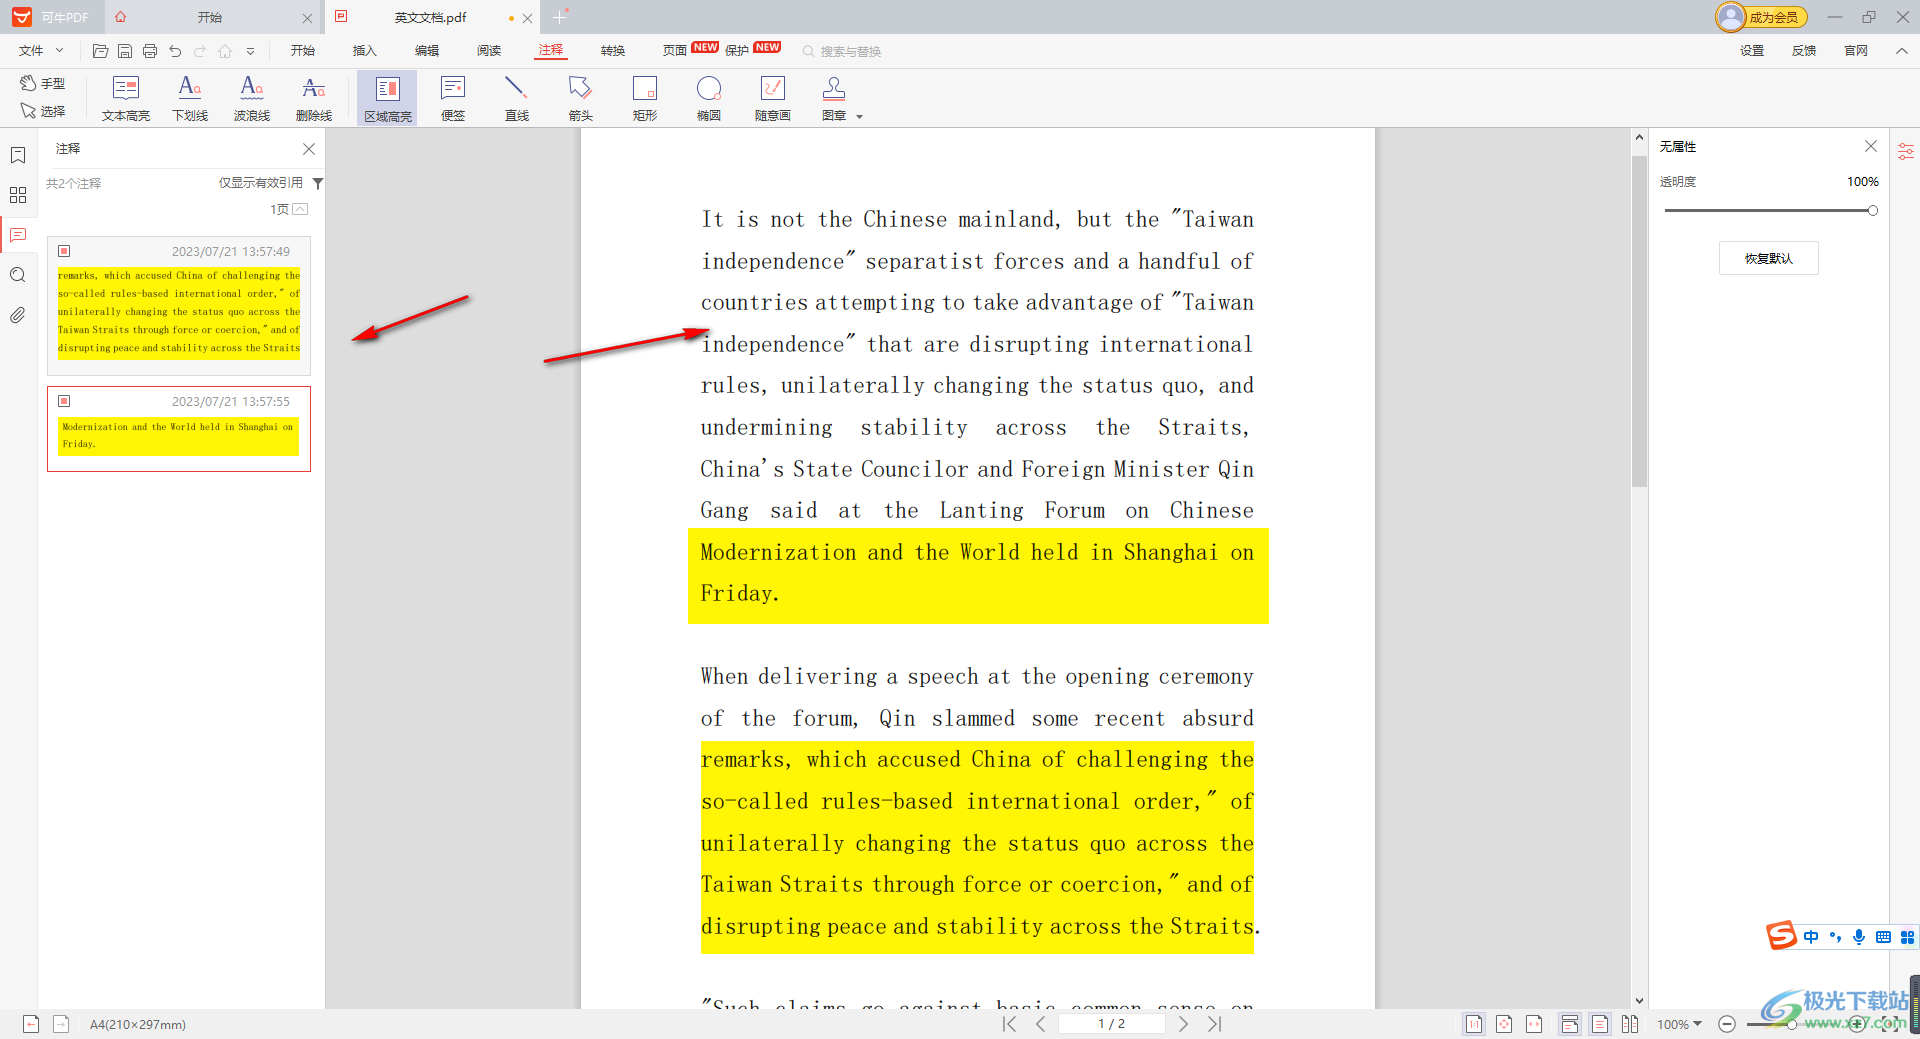The width and height of the screenshot is (1920, 1039).
Task: Toggle continuous scrolling page mode
Action: 1570,1024
